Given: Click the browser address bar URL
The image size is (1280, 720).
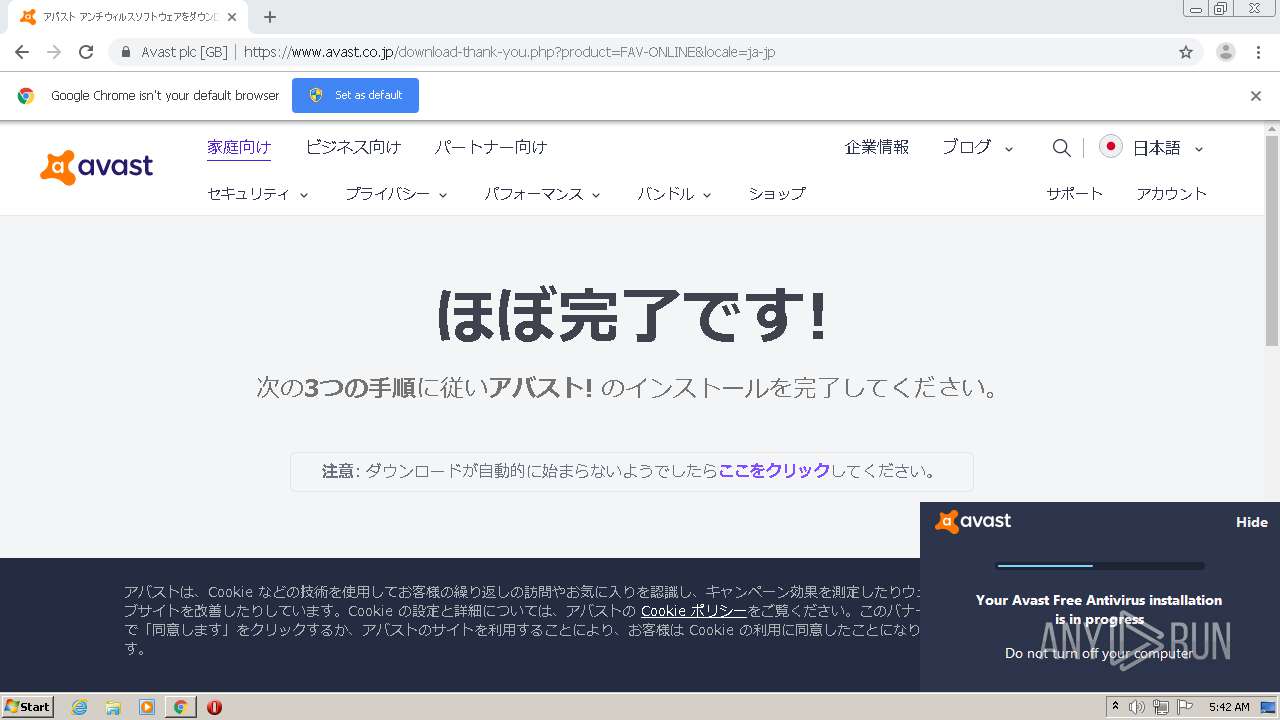Looking at the screenshot, I should 510,52.
